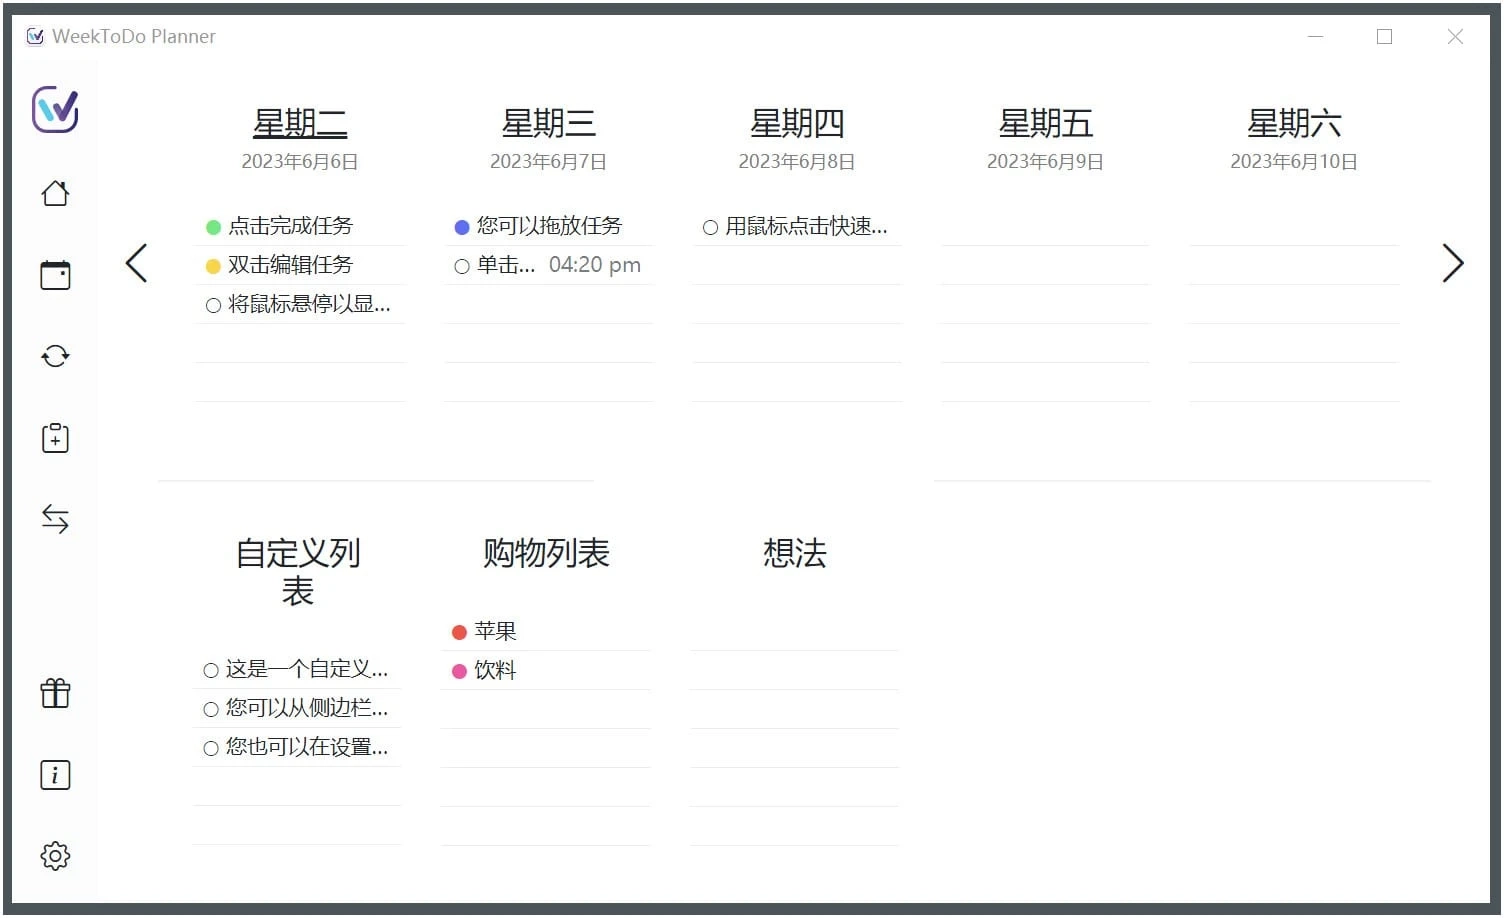Open Settings with the gear icon
Image resolution: width=1504 pixels, height=918 pixels.
55,855
